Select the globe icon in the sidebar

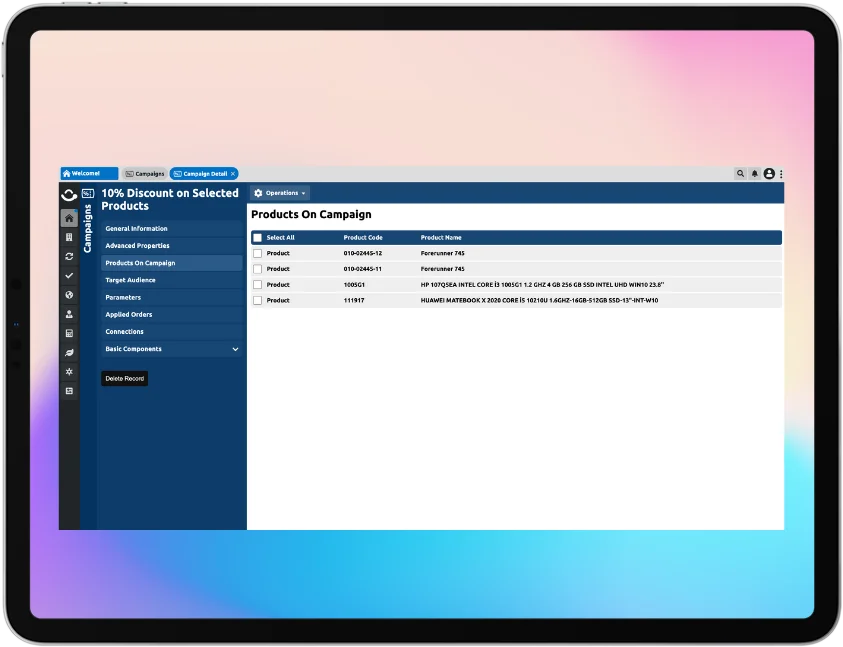[69, 295]
